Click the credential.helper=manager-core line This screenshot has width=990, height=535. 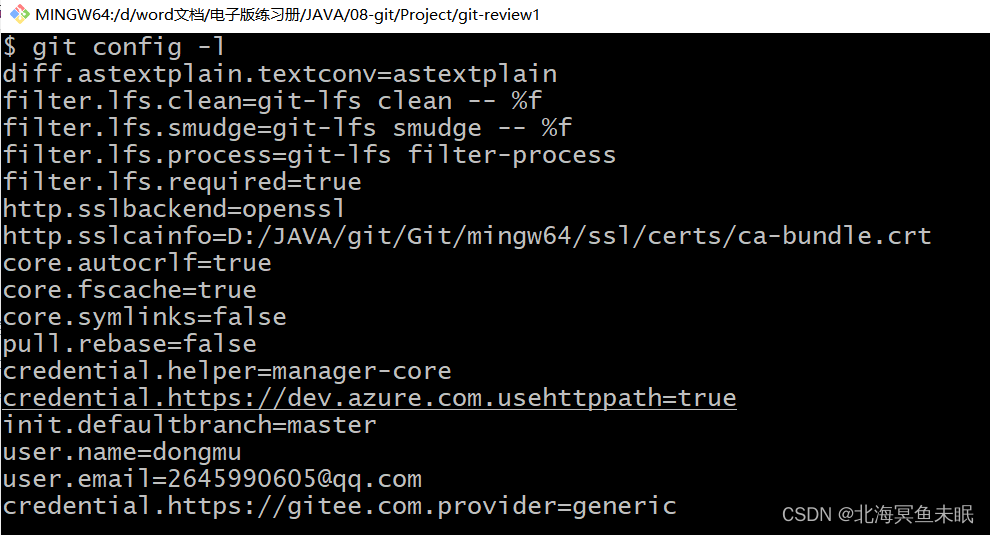(x=227, y=371)
